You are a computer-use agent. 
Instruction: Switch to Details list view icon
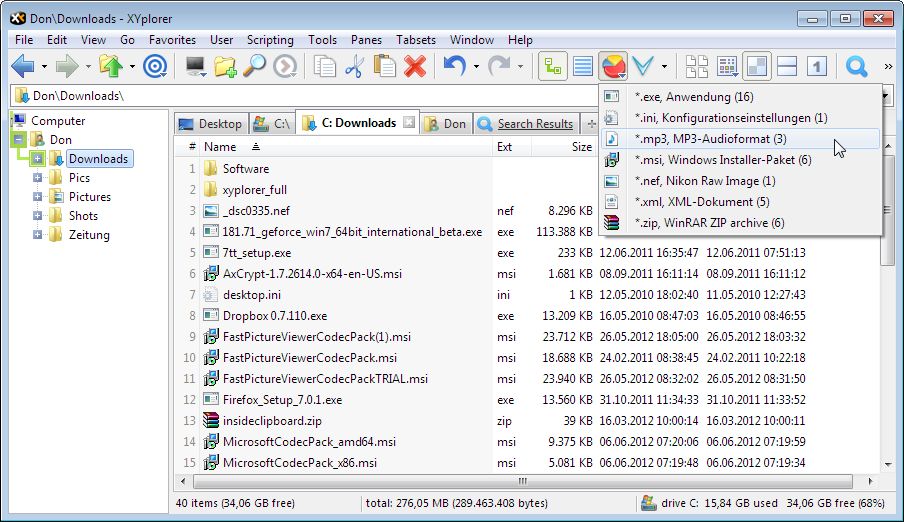pos(583,66)
